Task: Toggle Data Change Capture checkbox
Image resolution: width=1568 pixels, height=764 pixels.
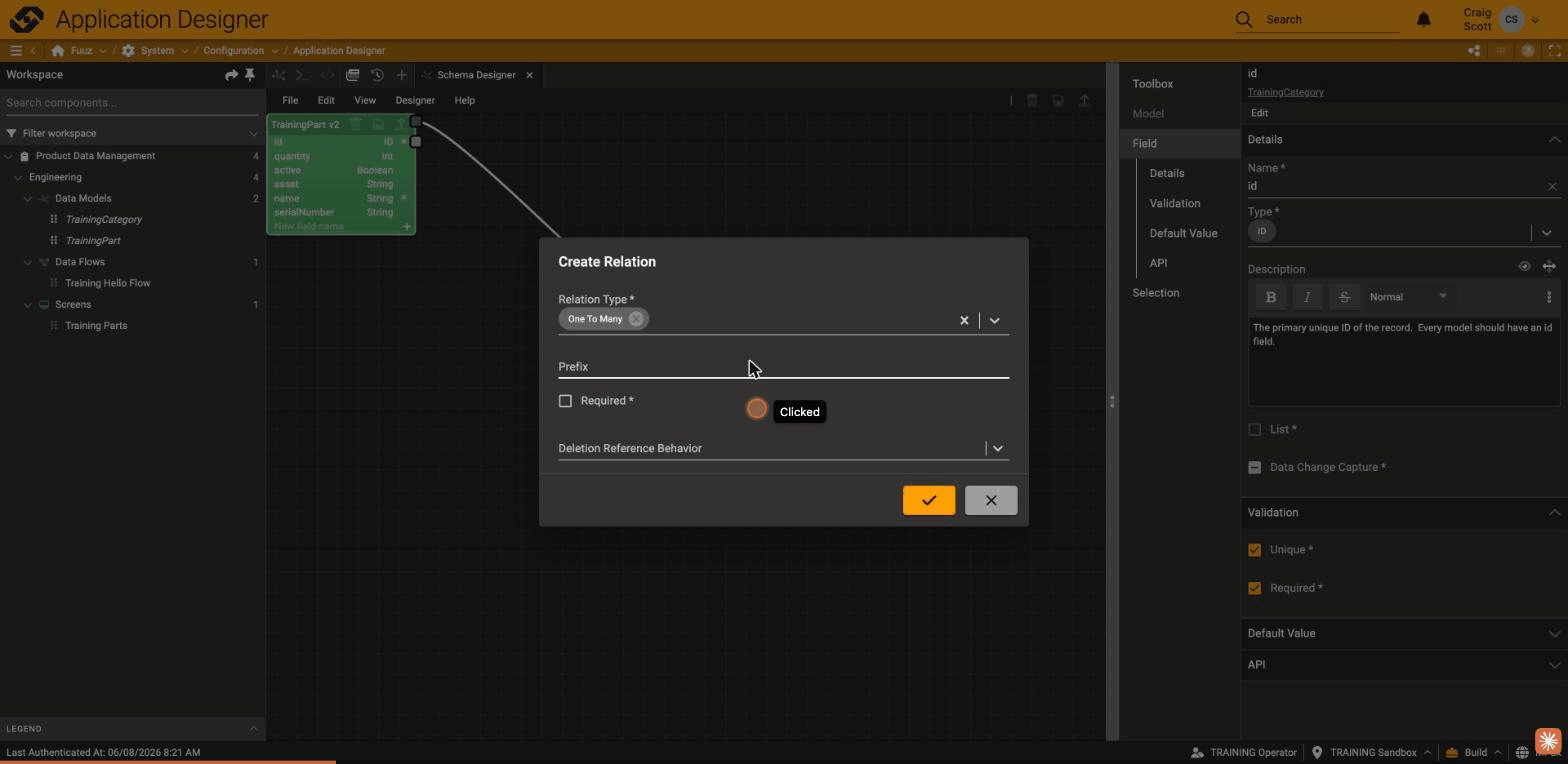Action: 1255,467
